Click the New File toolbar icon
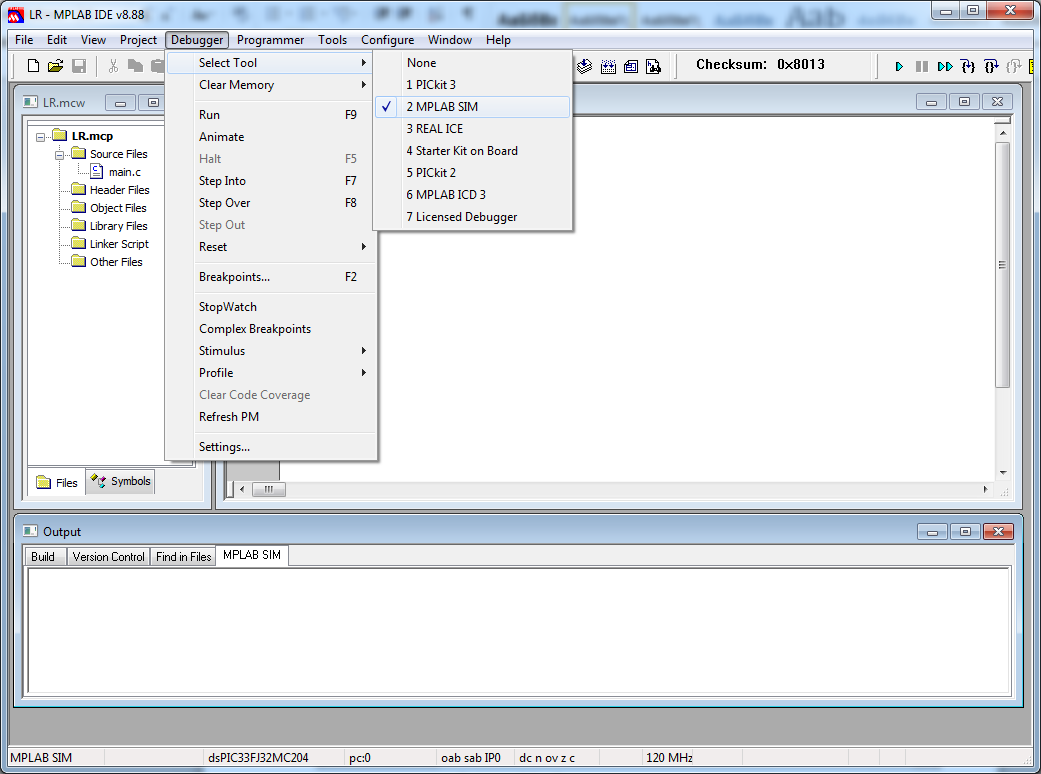The height and width of the screenshot is (774, 1041). (x=33, y=66)
